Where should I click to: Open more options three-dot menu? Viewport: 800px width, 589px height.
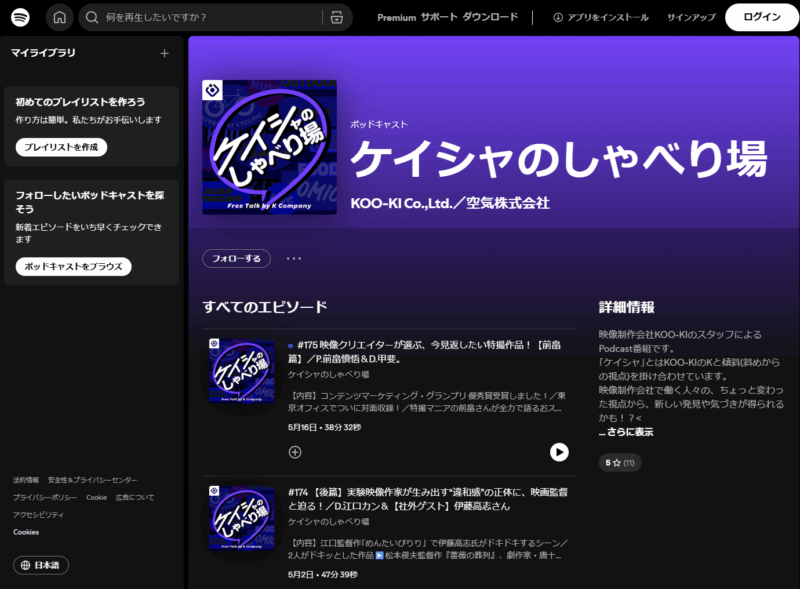[x=294, y=258]
